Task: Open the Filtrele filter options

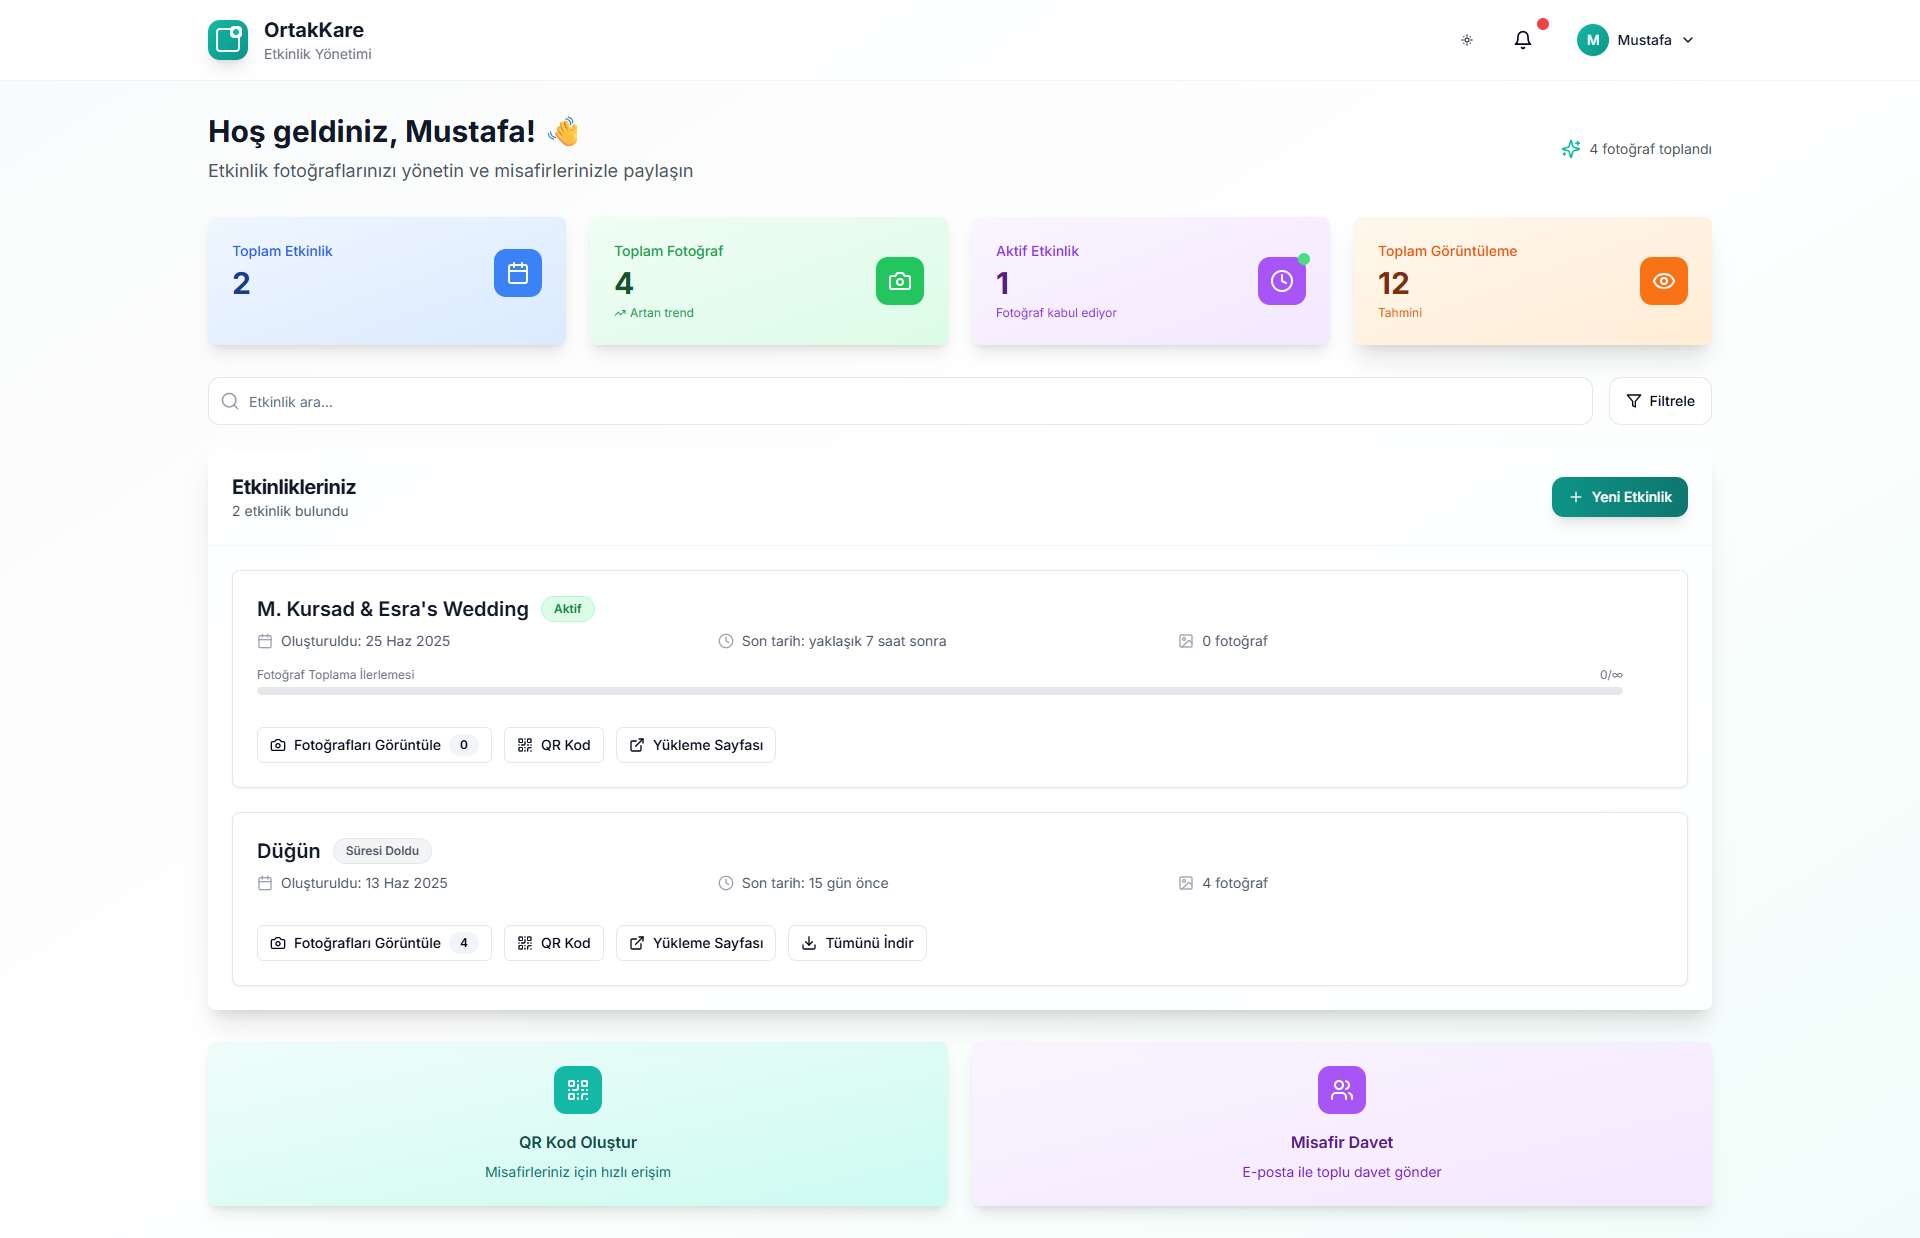Action: pos(1660,401)
